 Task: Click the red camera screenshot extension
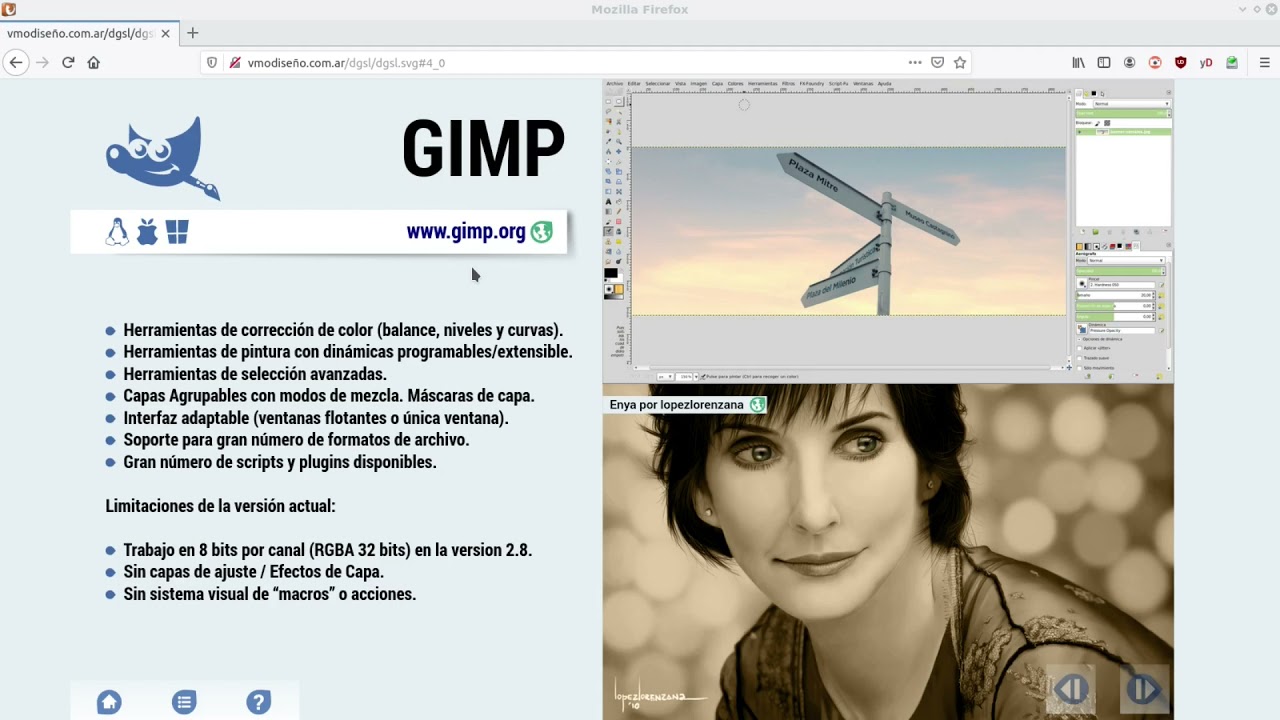coord(1155,62)
